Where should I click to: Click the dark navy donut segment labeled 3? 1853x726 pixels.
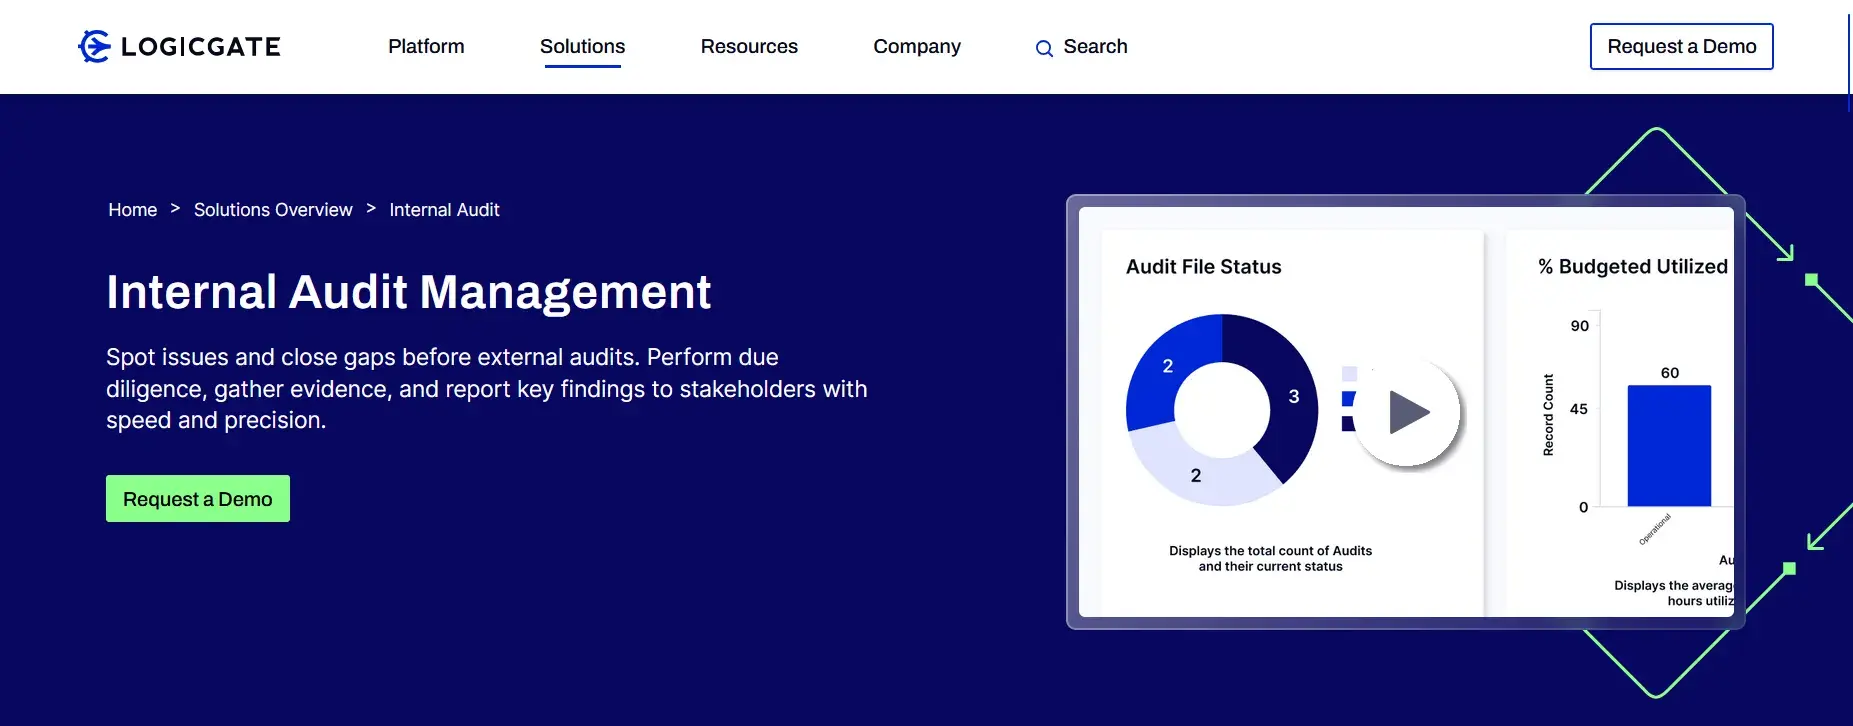1293,397
